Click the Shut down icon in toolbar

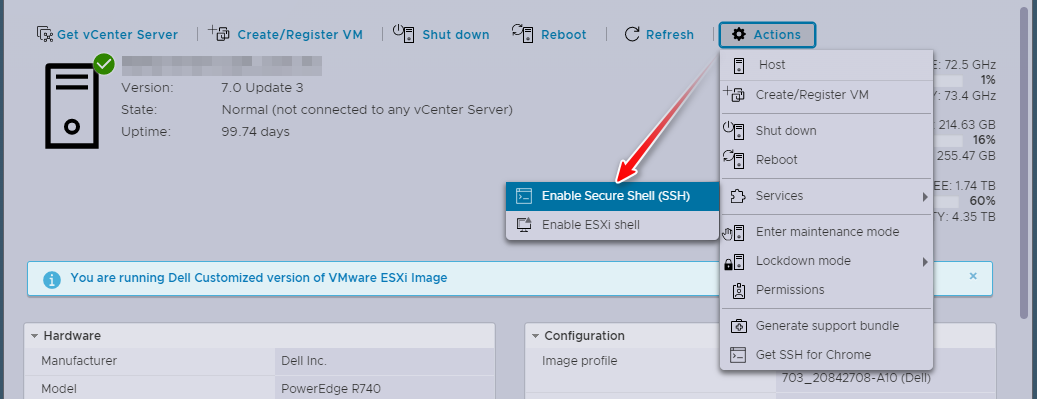tap(403, 33)
